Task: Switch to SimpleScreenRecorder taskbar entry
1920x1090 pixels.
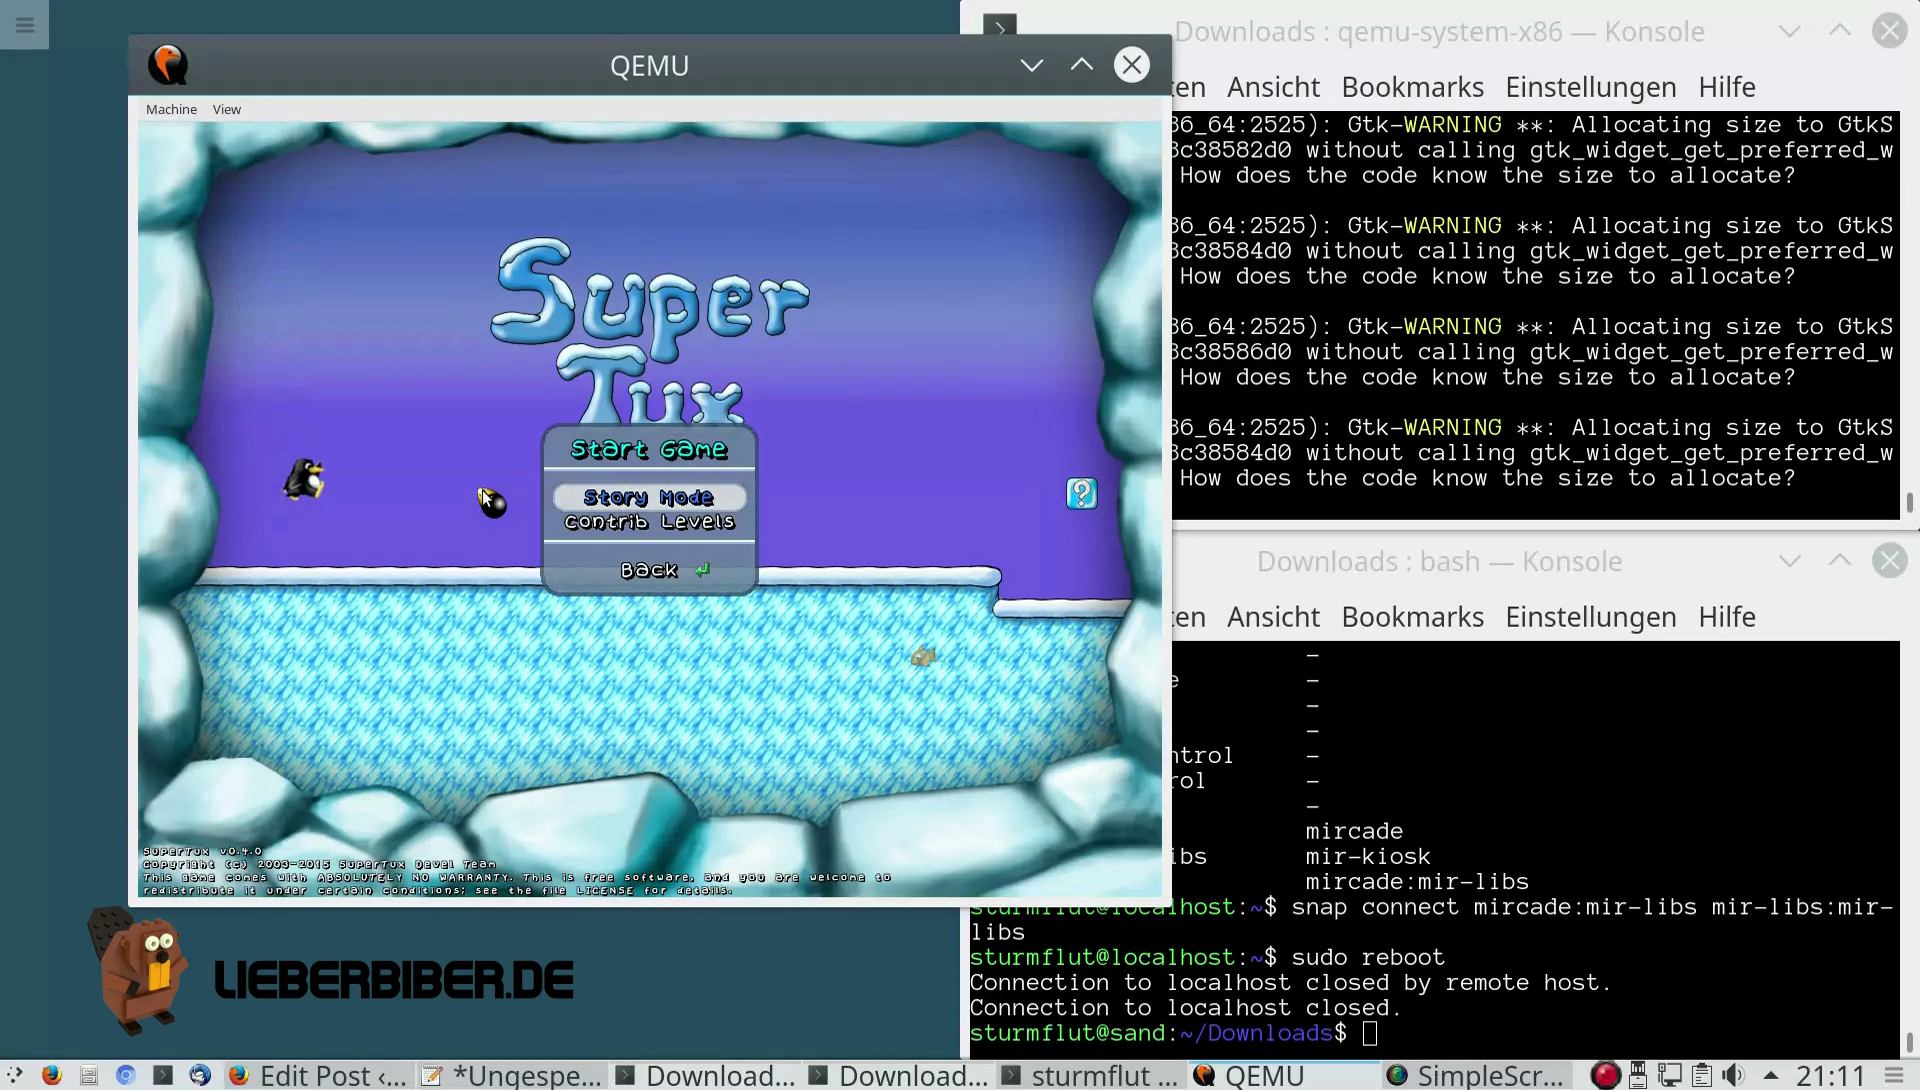Action: click(1476, 1075)
